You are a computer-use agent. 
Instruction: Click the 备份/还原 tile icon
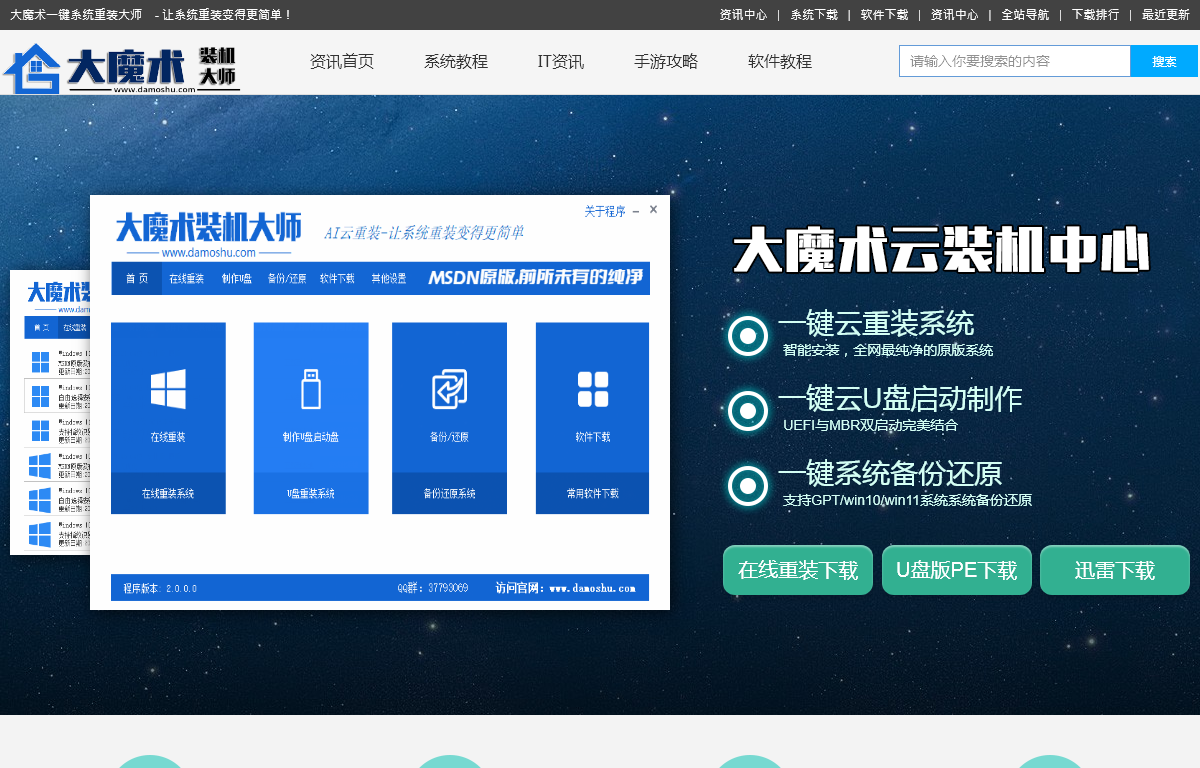[449, 389]
